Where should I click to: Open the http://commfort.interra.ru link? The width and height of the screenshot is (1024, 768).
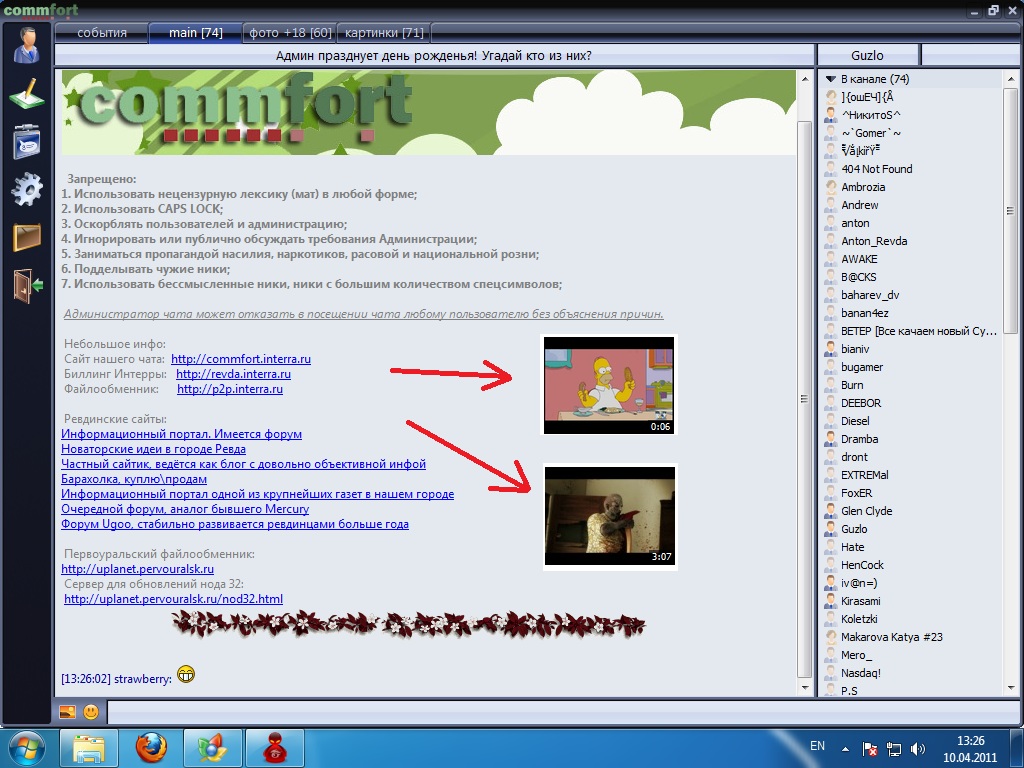pos(240,359)
